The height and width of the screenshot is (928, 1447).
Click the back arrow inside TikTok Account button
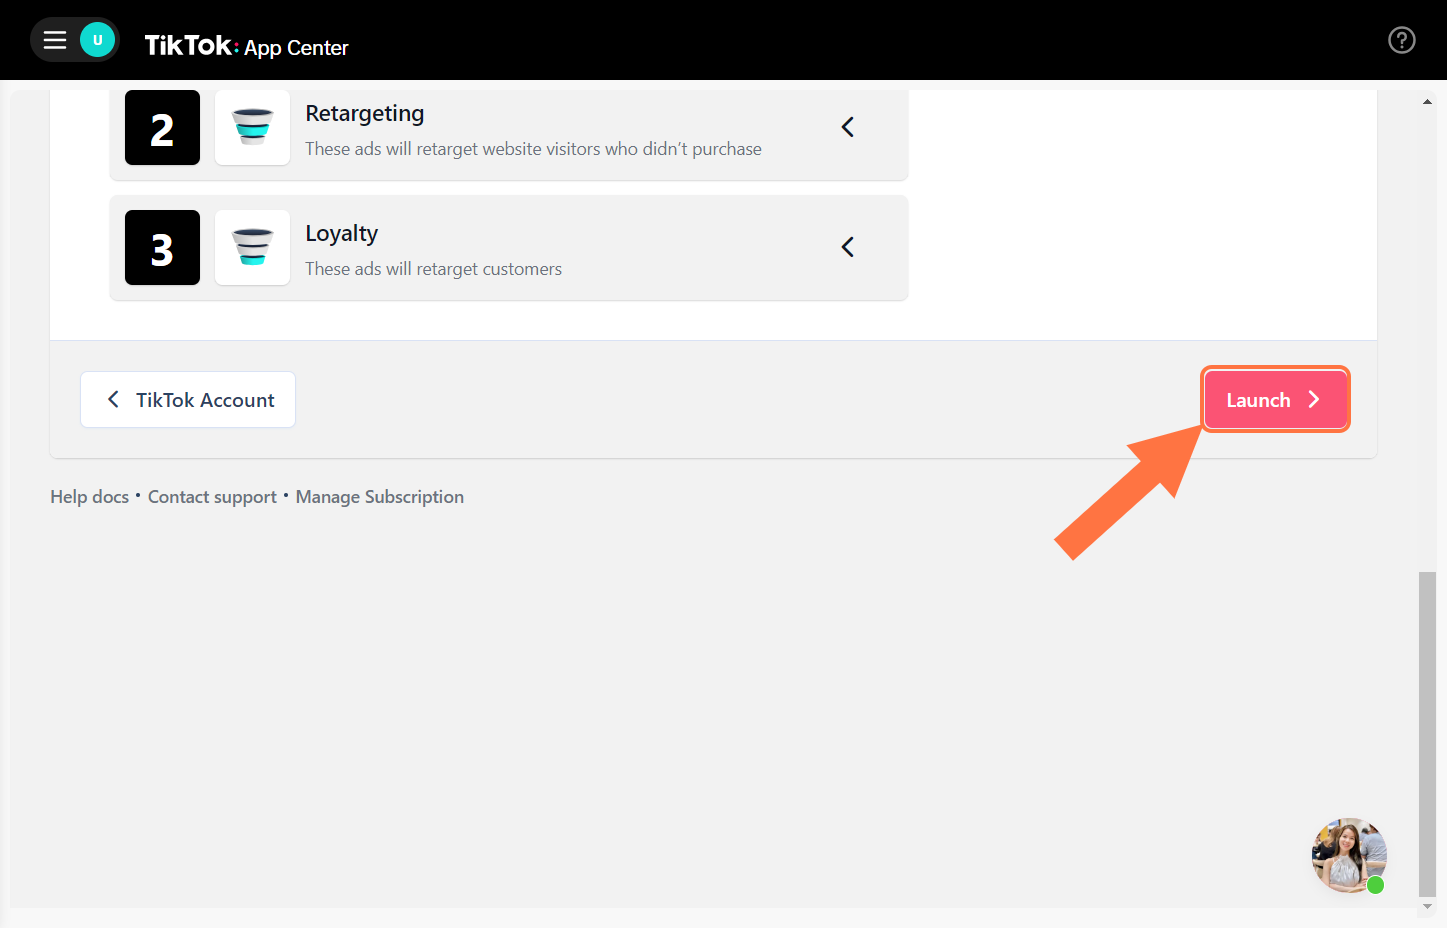tap(113, 399)
